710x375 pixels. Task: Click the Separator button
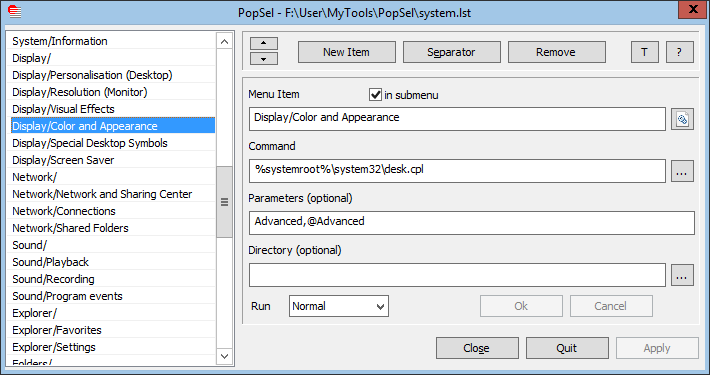tap(451, 52)
